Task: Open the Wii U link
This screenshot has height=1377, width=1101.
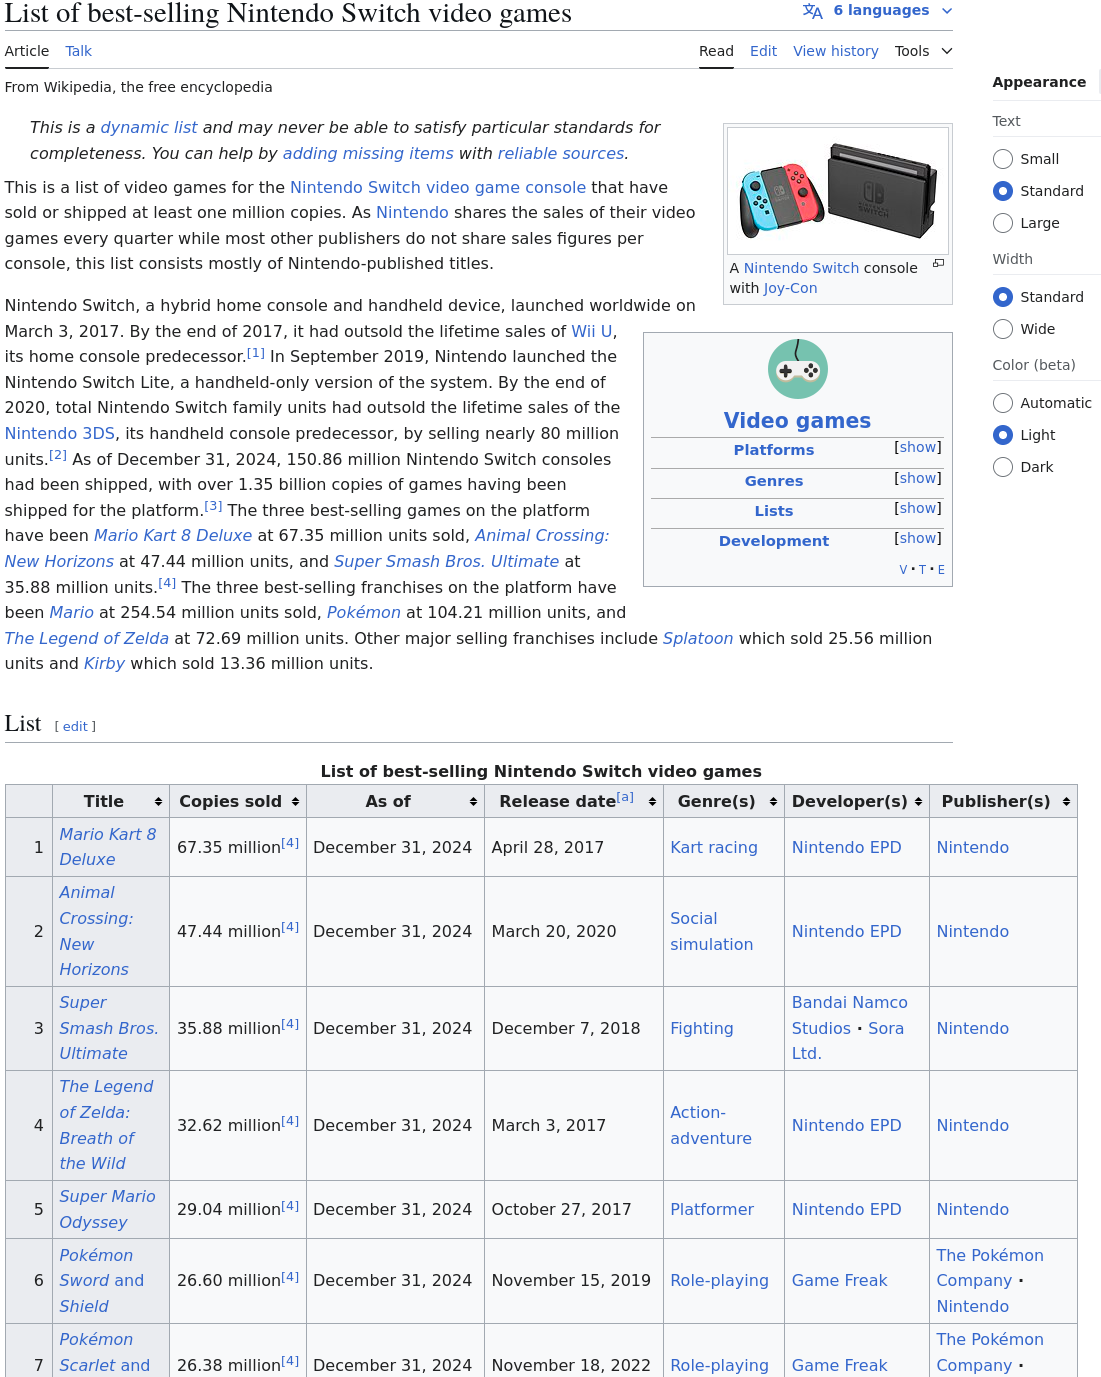Action: pos(592,332)
